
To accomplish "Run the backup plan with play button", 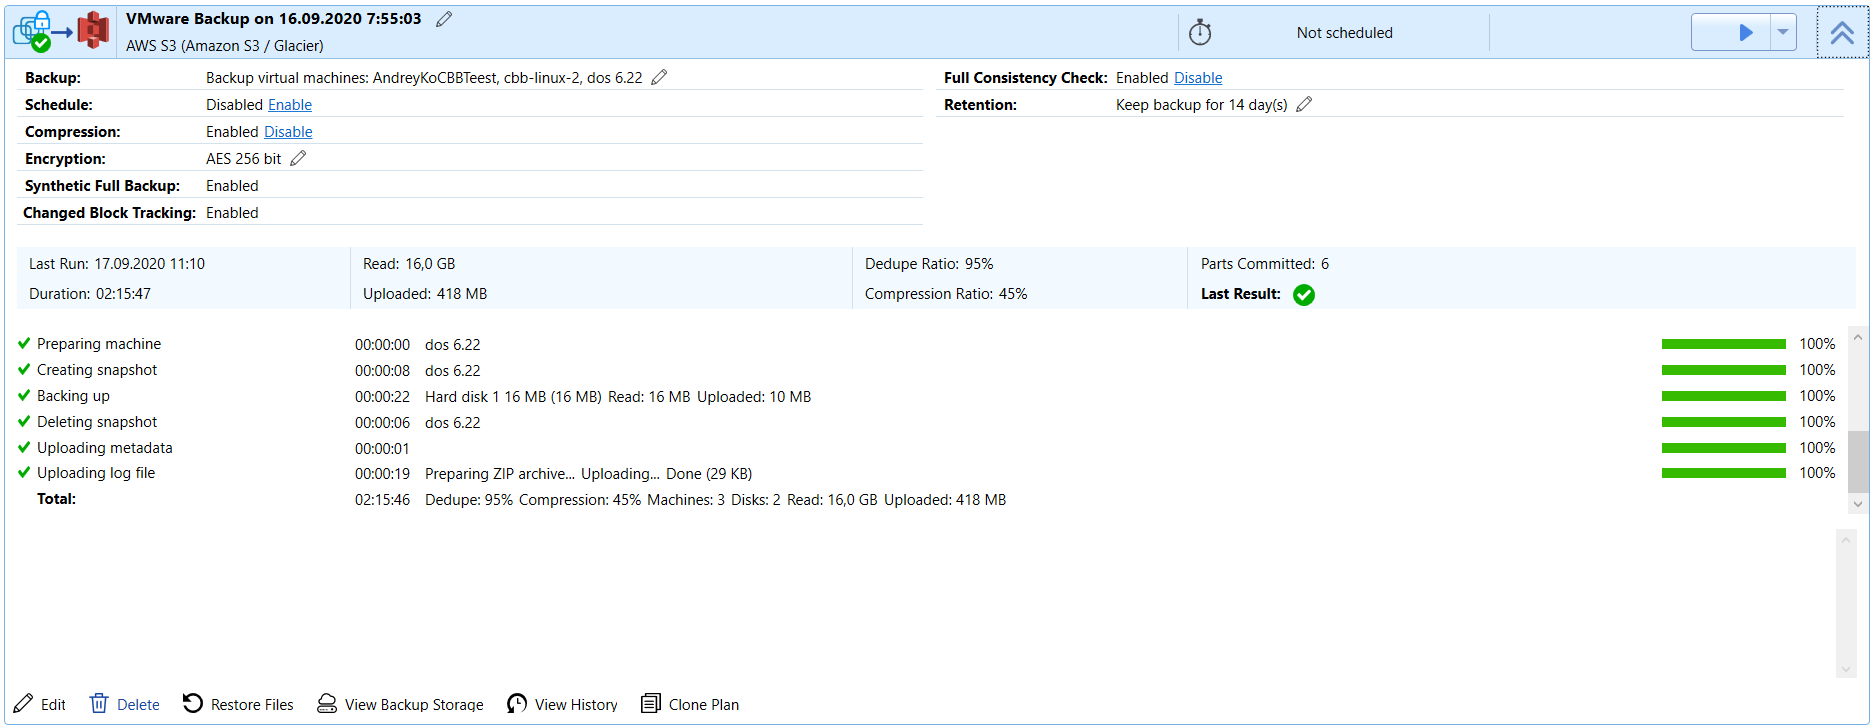I will (1744, 32).
